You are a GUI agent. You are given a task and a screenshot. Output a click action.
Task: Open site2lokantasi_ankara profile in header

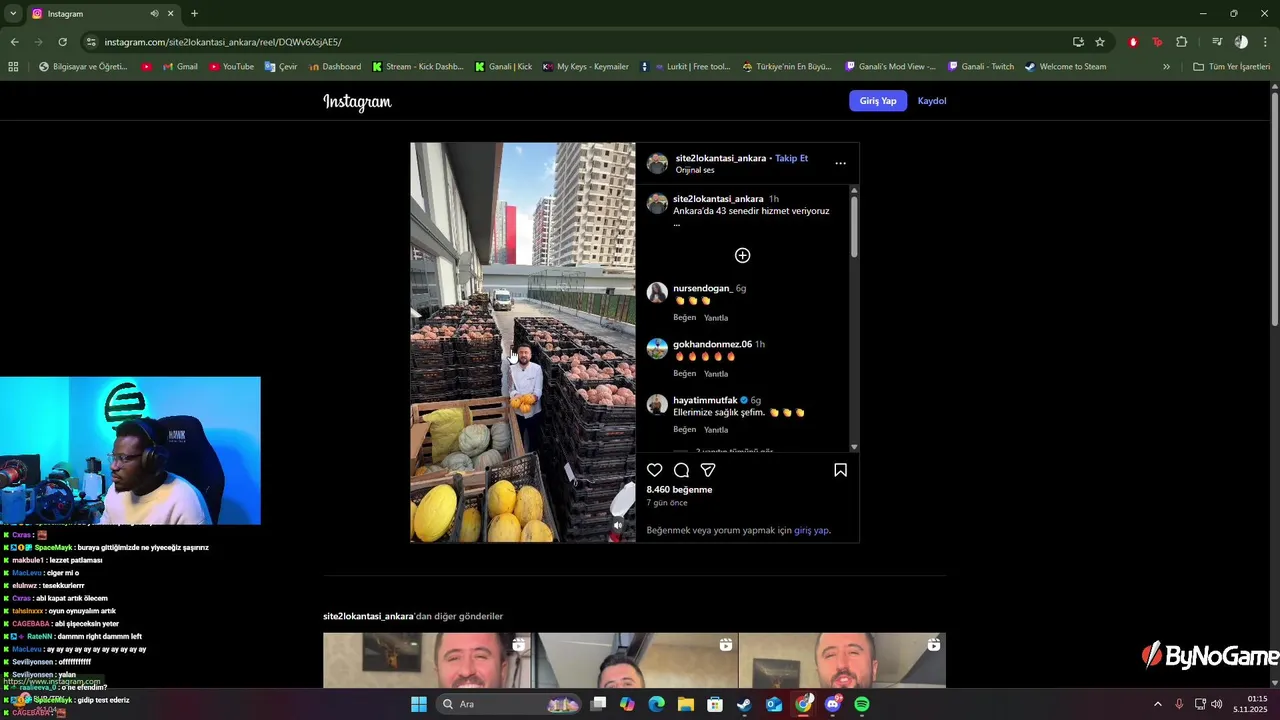[x=720, y=158]
